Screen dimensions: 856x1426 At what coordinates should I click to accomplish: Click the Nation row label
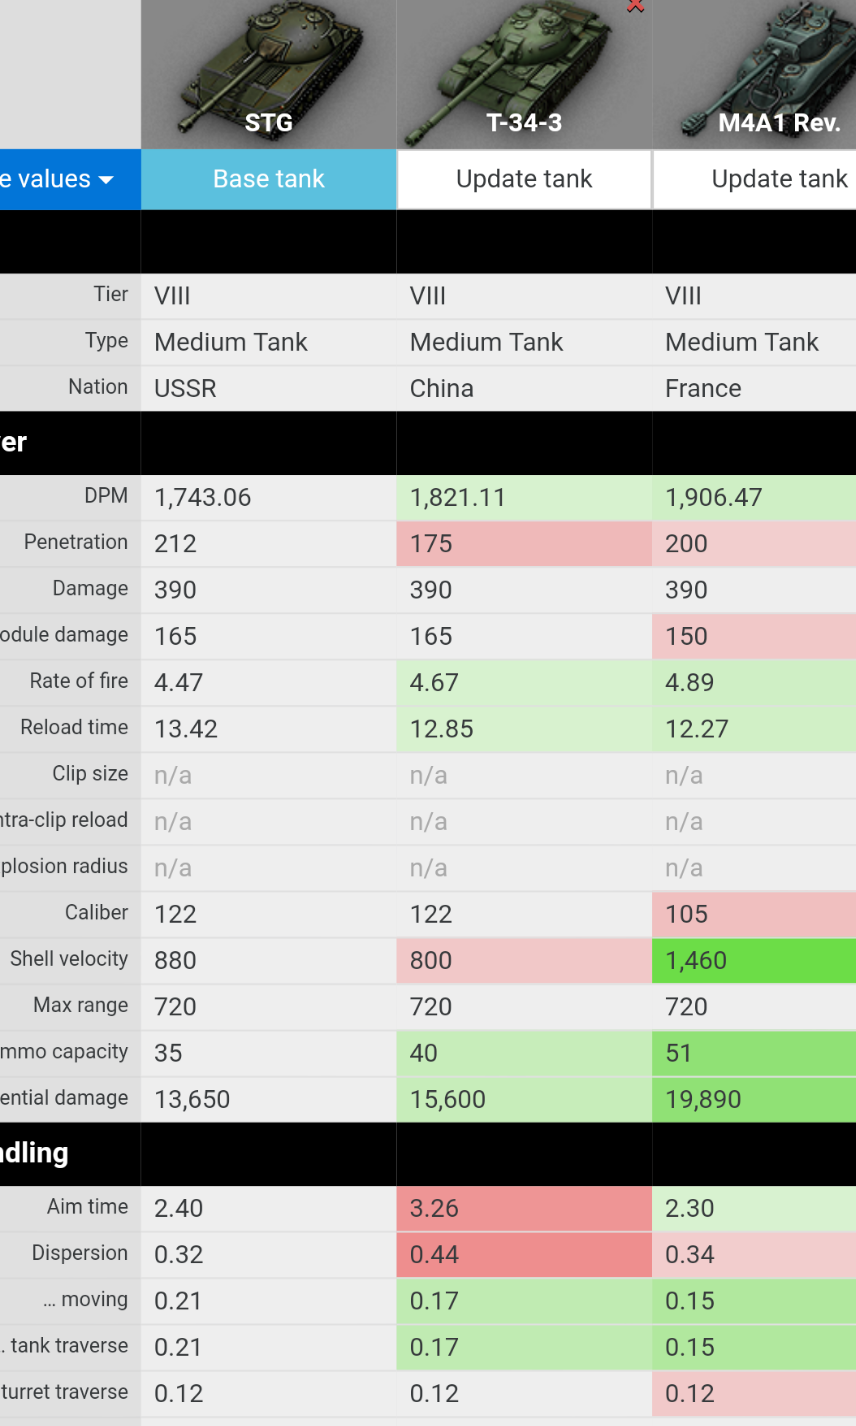tap(98, 387)
